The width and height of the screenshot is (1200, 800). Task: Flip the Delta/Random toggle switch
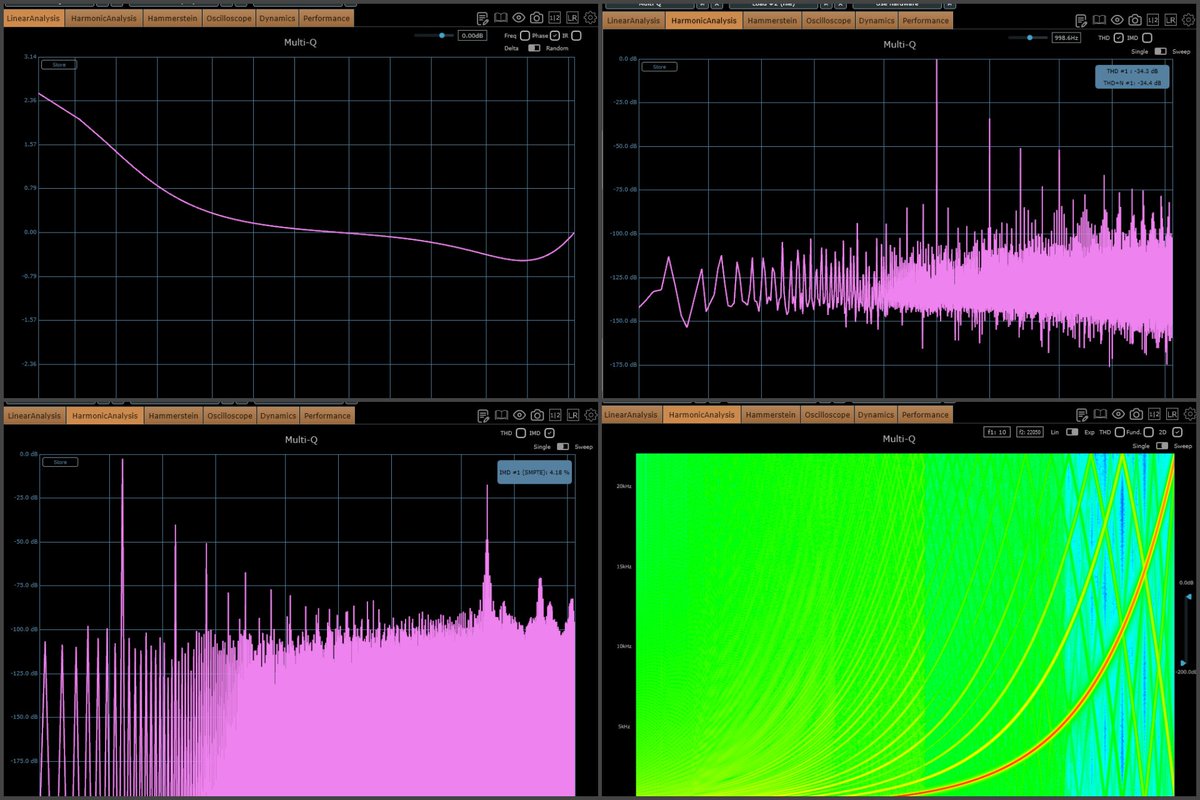coord(533,48)
